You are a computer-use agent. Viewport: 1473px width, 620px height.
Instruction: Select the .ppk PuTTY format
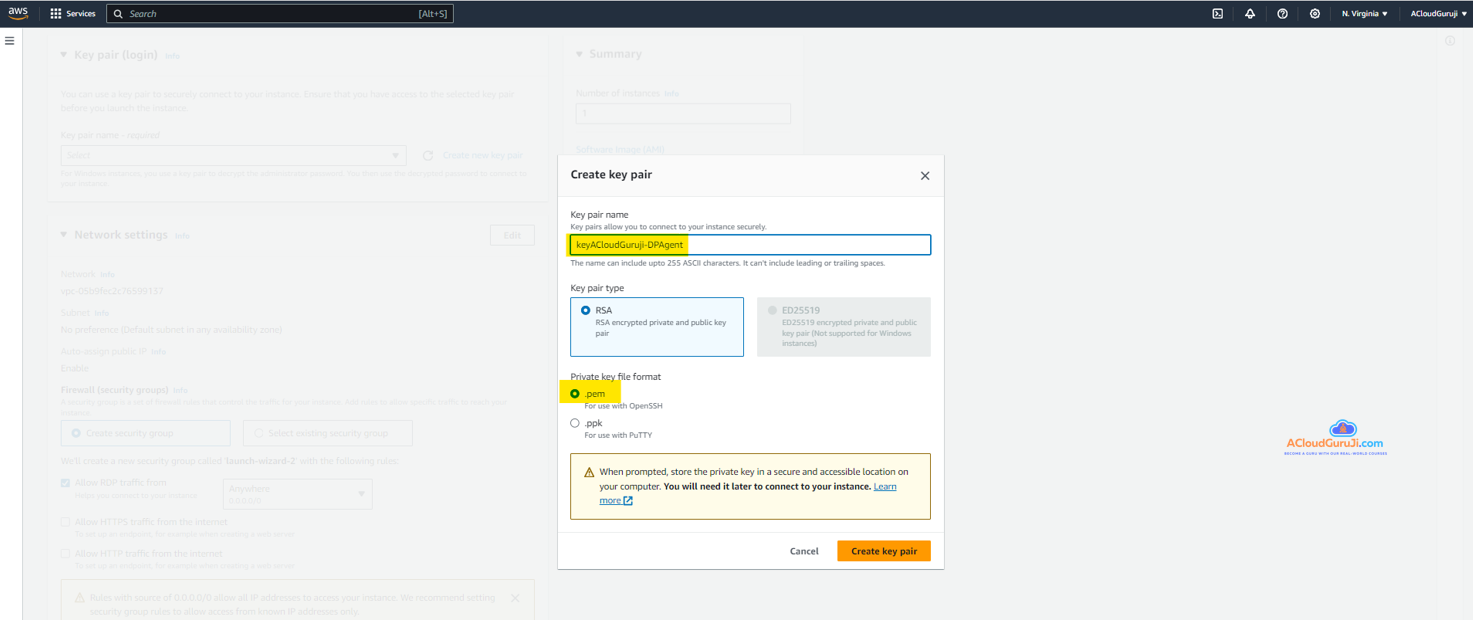click(x=575, y=423)
